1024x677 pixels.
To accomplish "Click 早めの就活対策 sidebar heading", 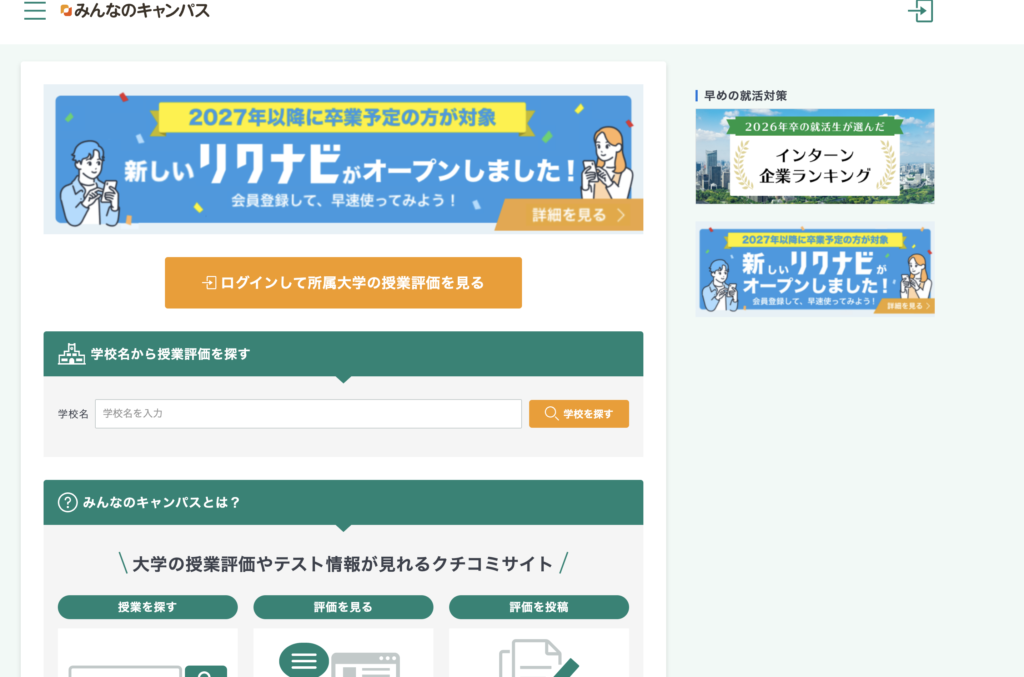I will pos(745,96).
